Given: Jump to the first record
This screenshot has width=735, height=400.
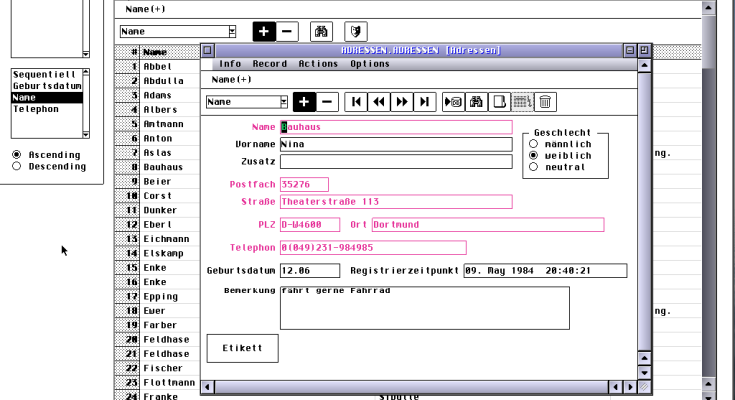Looking at the screenshot, I should (356, 101).
